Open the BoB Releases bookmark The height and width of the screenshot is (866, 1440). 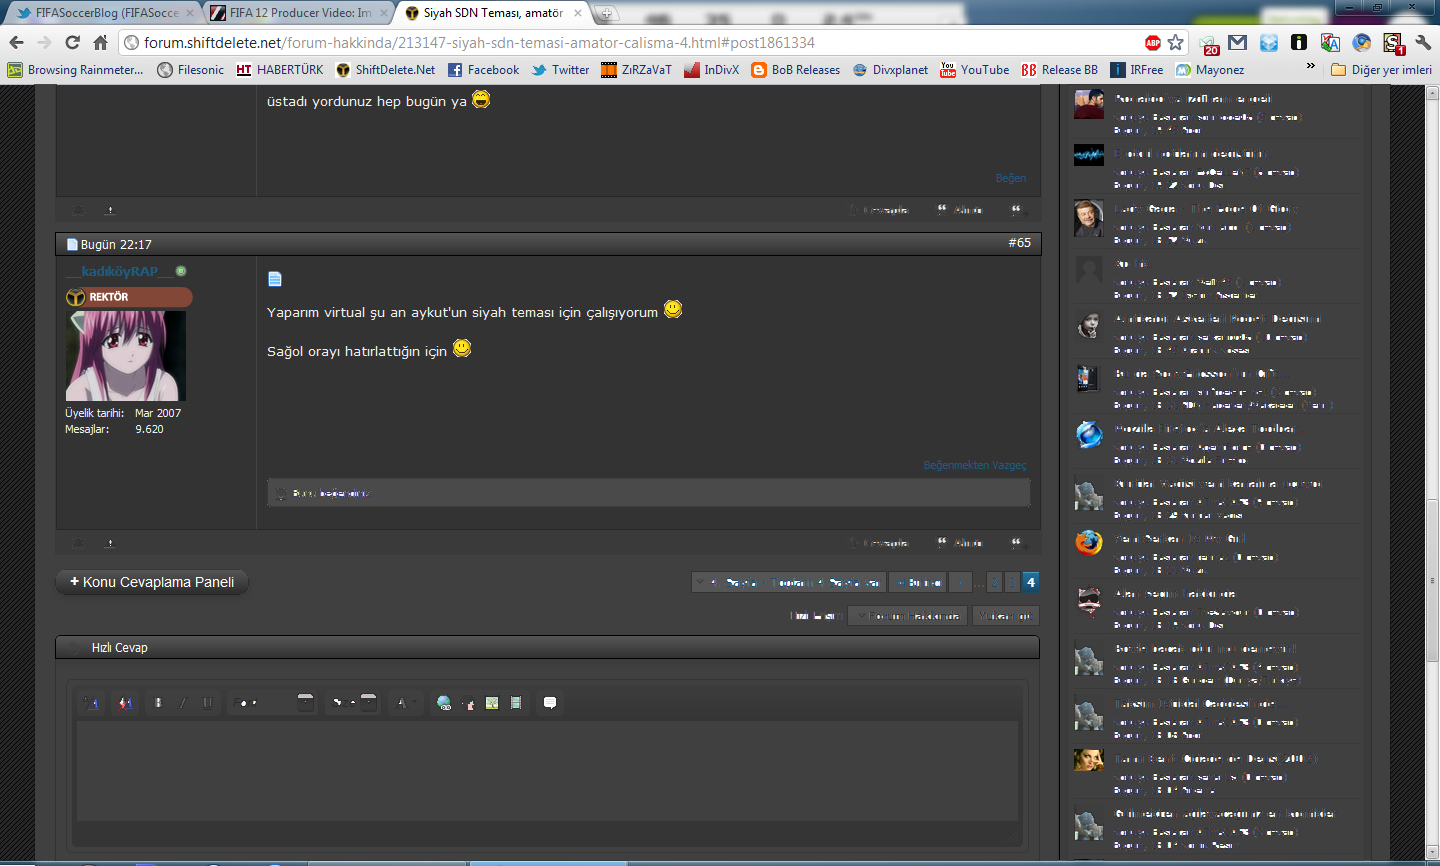click(x=796, y=70)
